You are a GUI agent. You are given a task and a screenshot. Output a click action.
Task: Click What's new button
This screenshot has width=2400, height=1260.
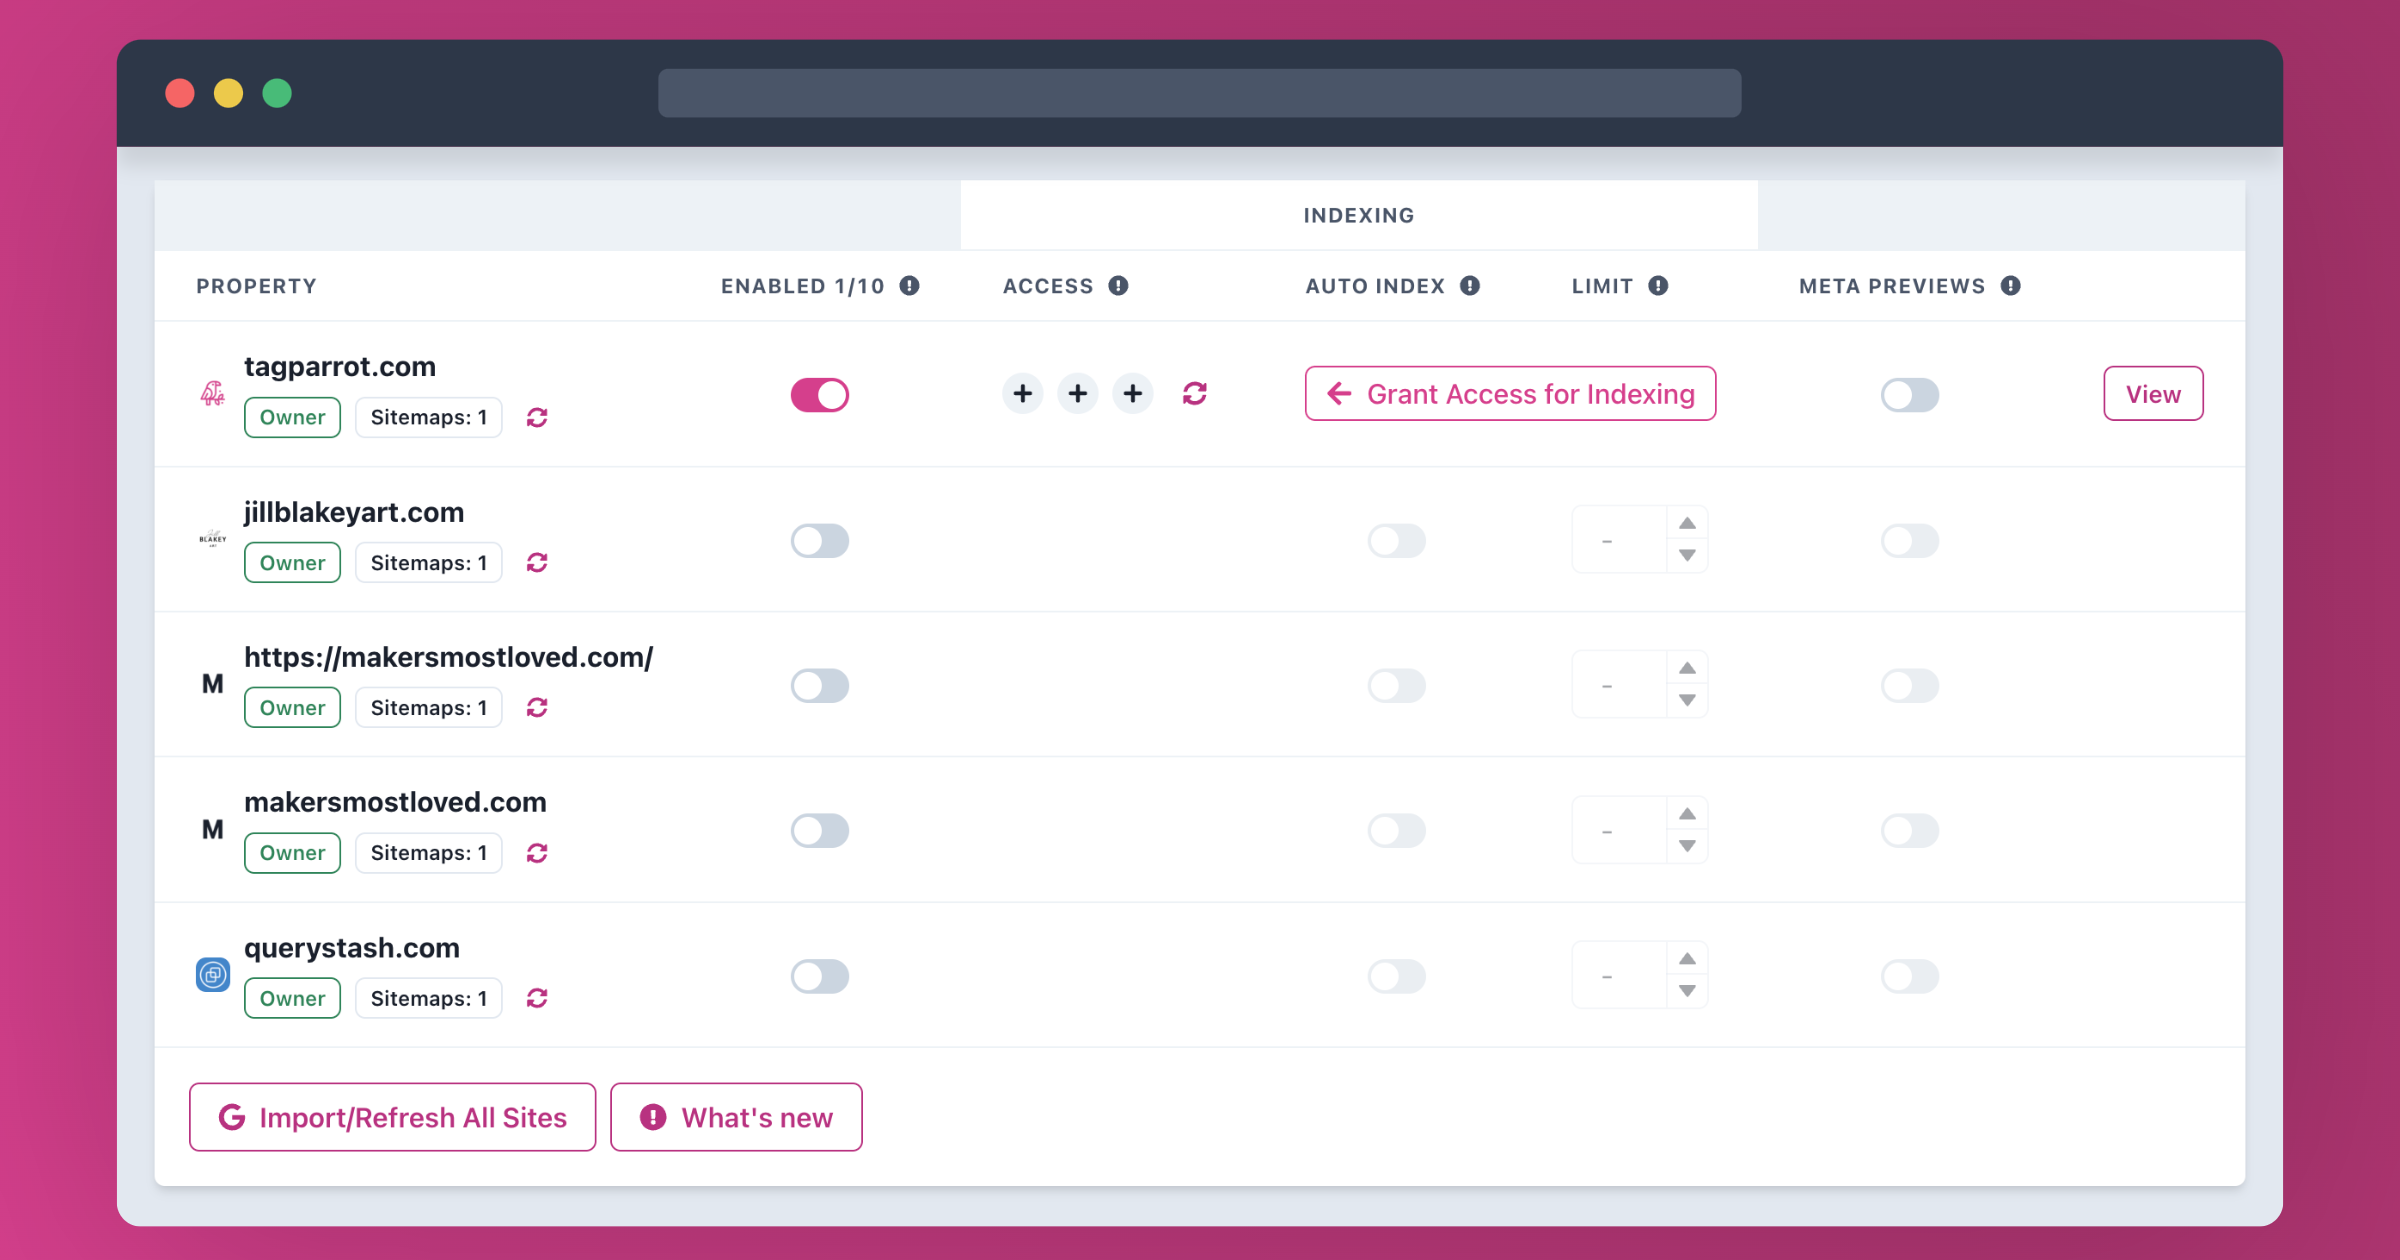point(737,1117)
